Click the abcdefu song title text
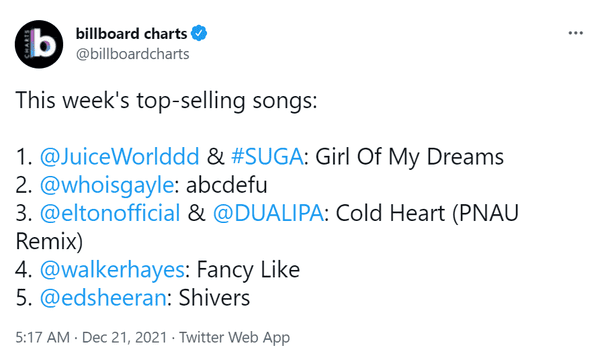 (x=227, y=185)
